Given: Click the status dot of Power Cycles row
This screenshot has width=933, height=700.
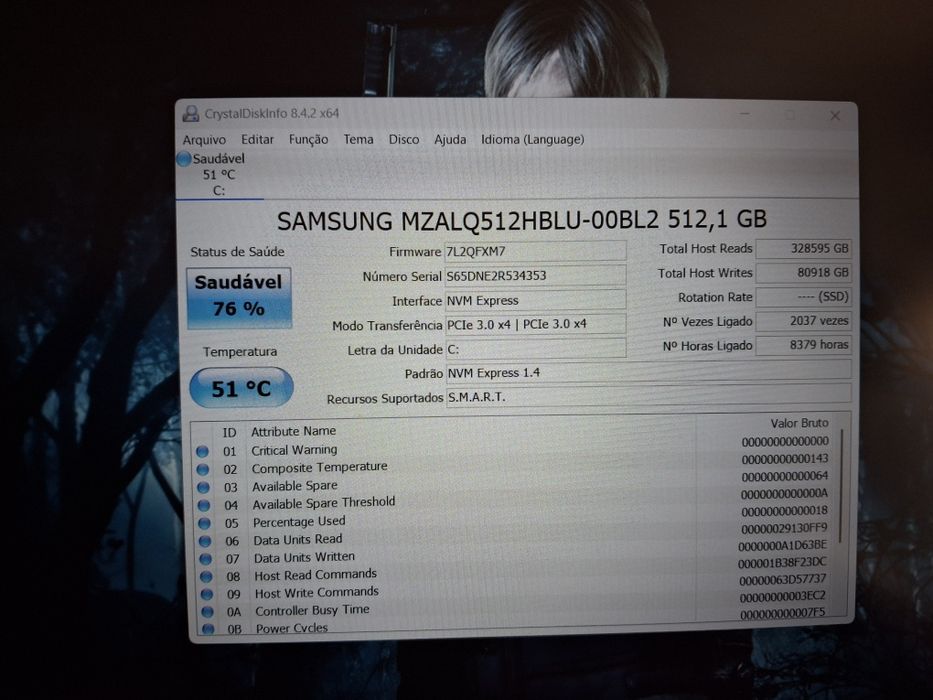Looking at the screenshot, I should click(x=208, y=629).
